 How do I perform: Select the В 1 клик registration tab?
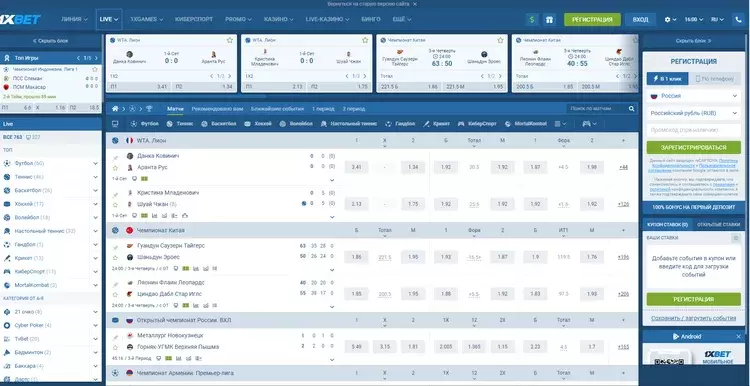[668, 79]
